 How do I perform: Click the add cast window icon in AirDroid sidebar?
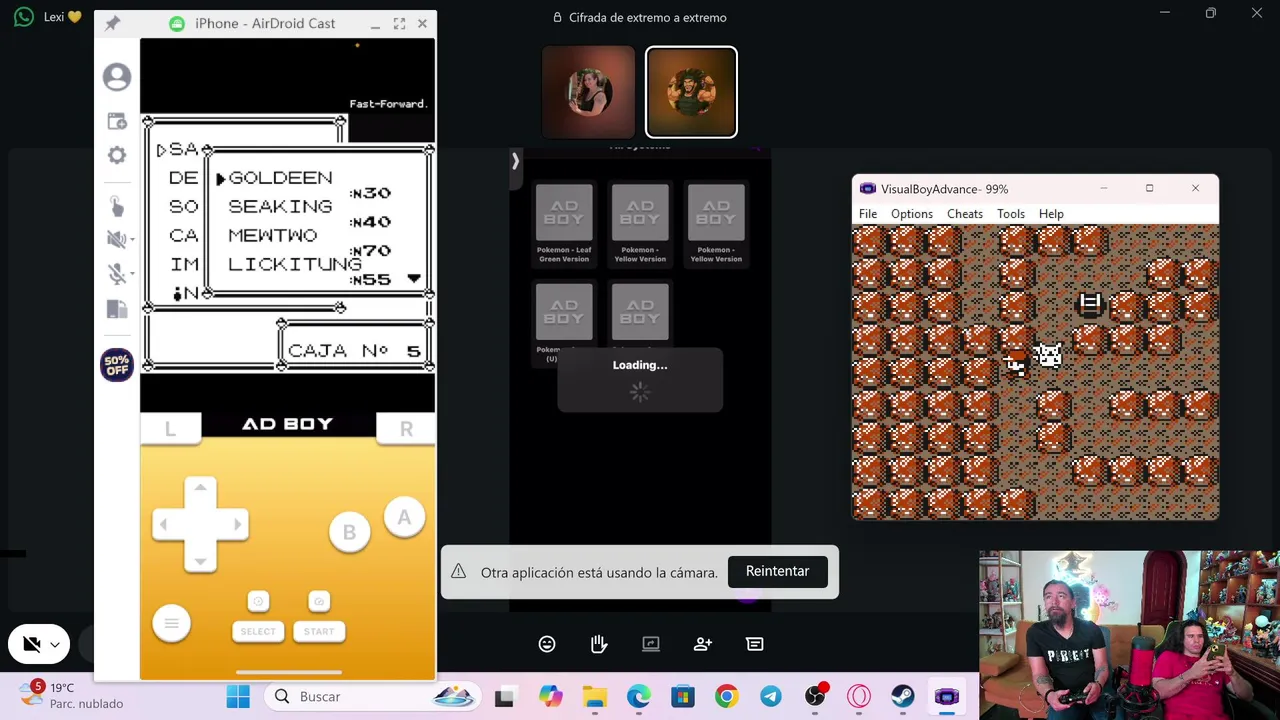[117, 121]
